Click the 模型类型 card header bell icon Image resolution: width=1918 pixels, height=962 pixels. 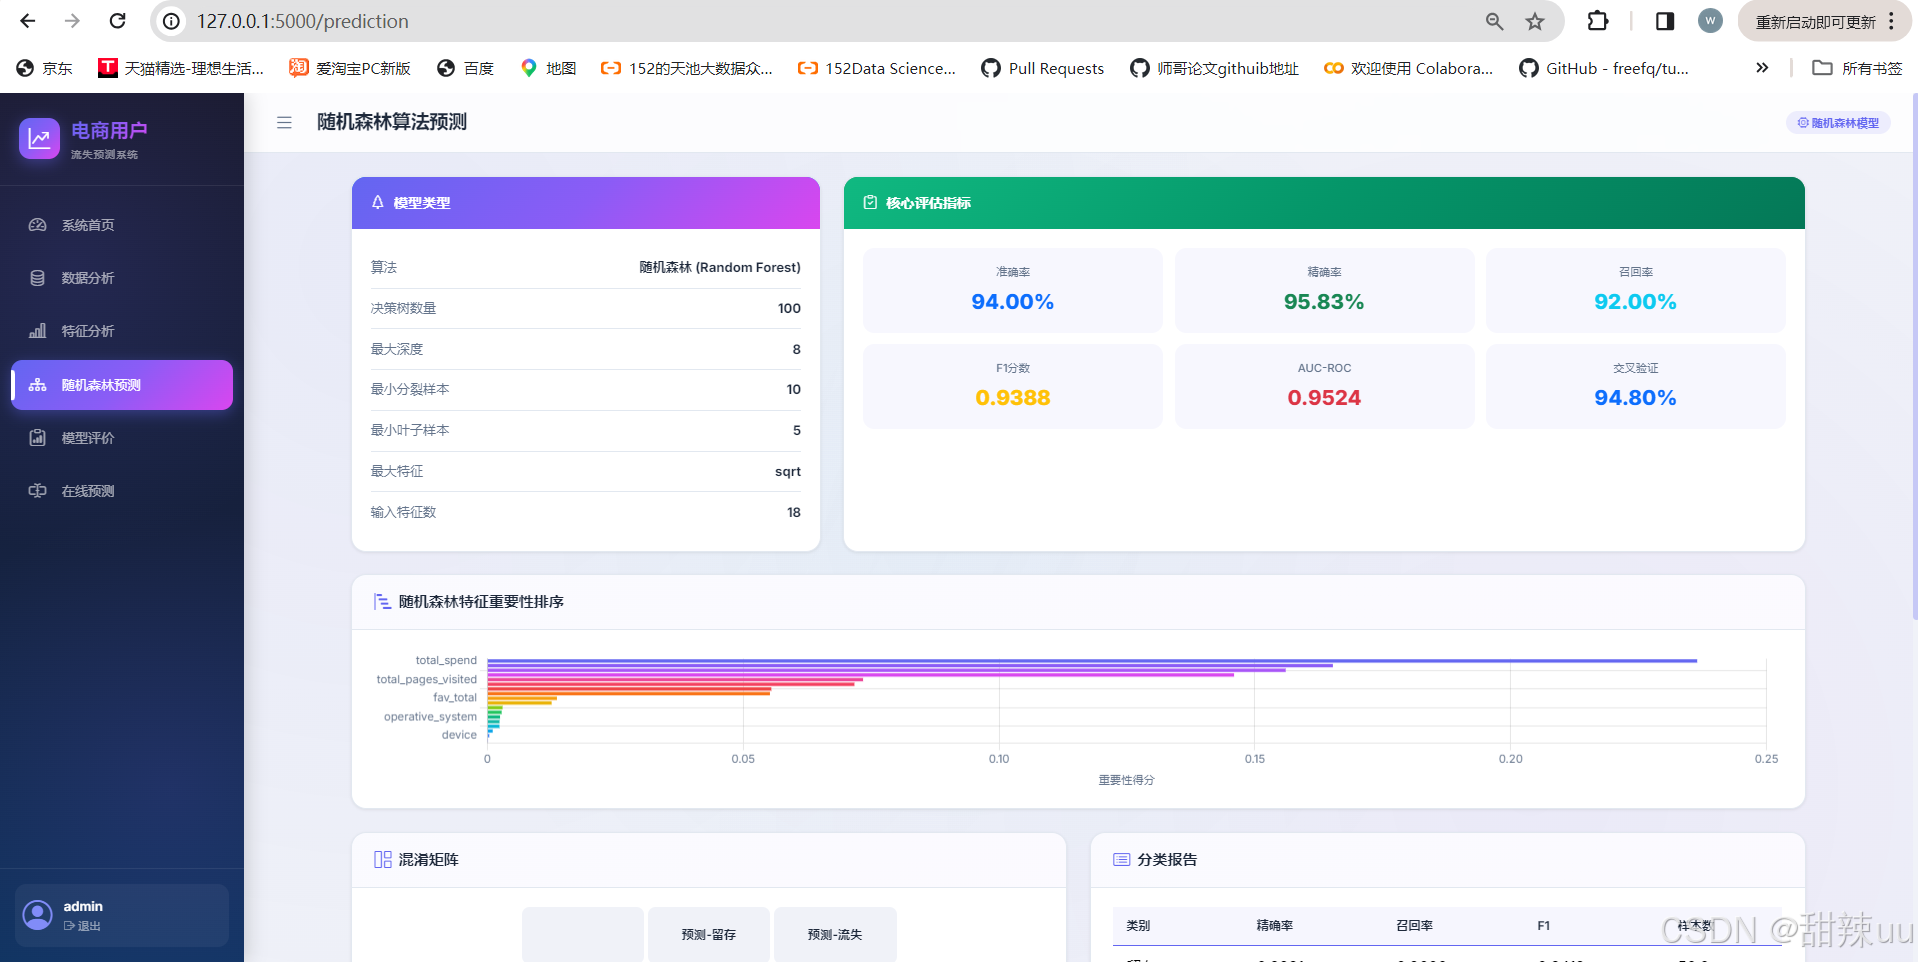[x=378, y=202]
